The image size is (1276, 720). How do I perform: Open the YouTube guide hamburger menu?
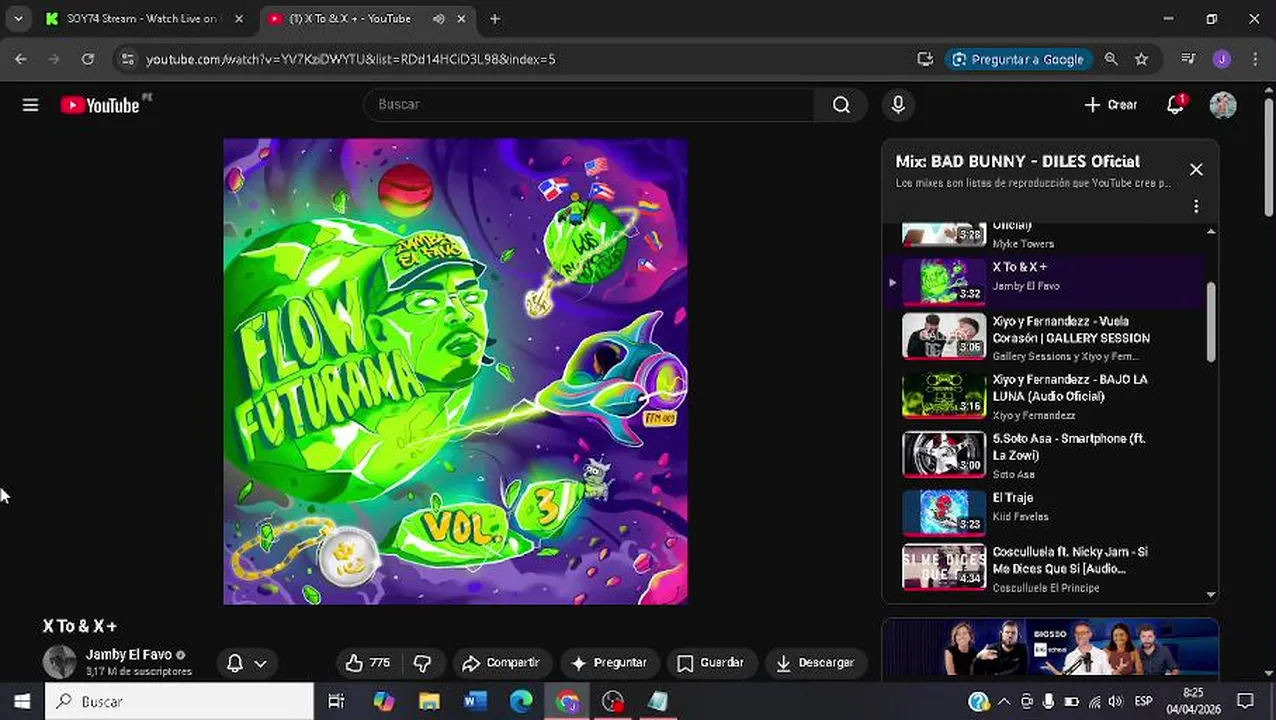pos(30,105)
